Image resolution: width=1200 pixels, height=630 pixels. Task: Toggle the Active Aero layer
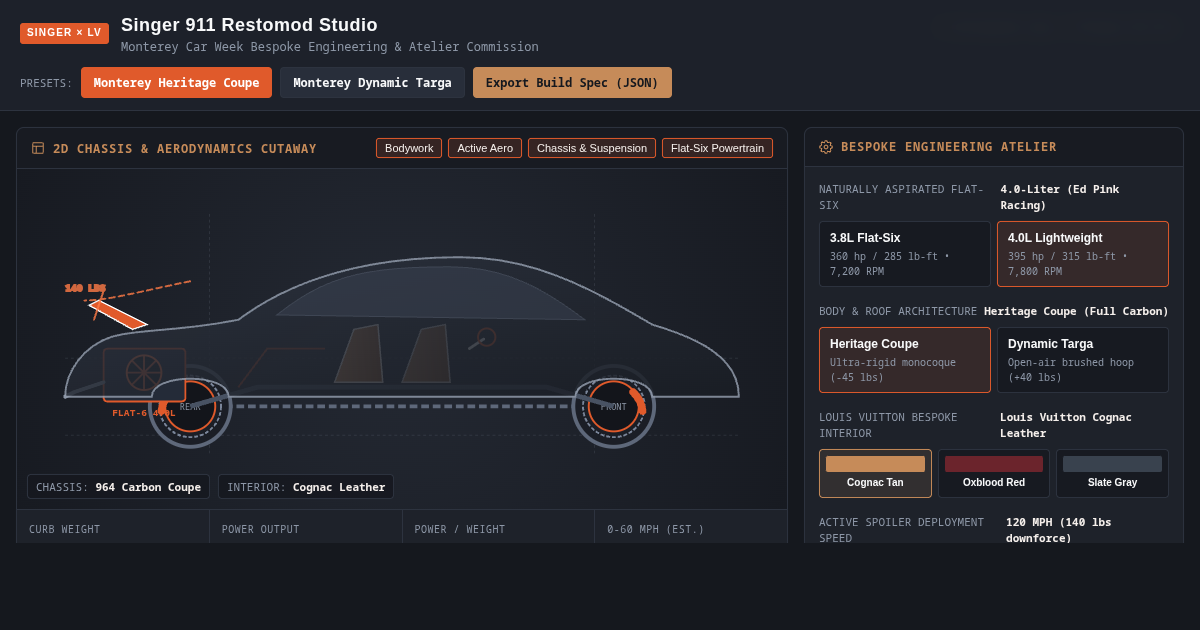coord(485,148)
